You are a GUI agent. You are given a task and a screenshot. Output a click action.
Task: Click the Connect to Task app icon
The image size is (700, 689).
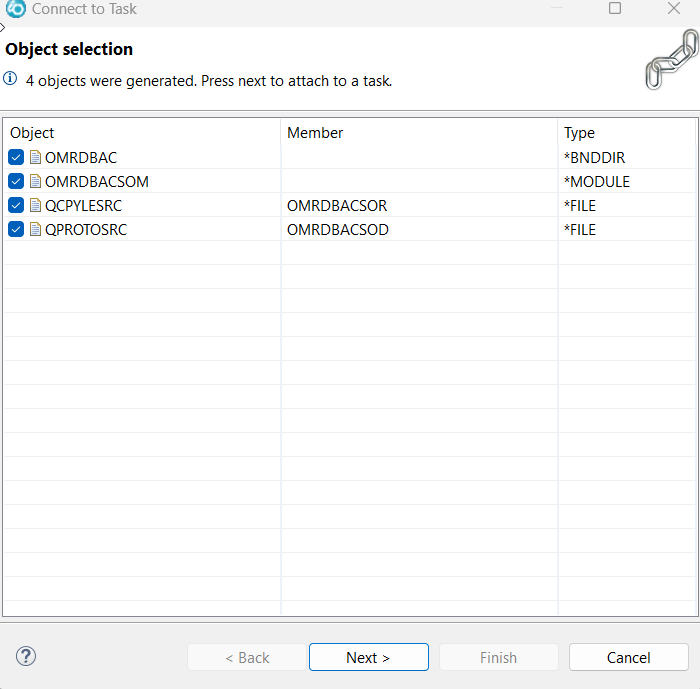(x=15, y=9)
